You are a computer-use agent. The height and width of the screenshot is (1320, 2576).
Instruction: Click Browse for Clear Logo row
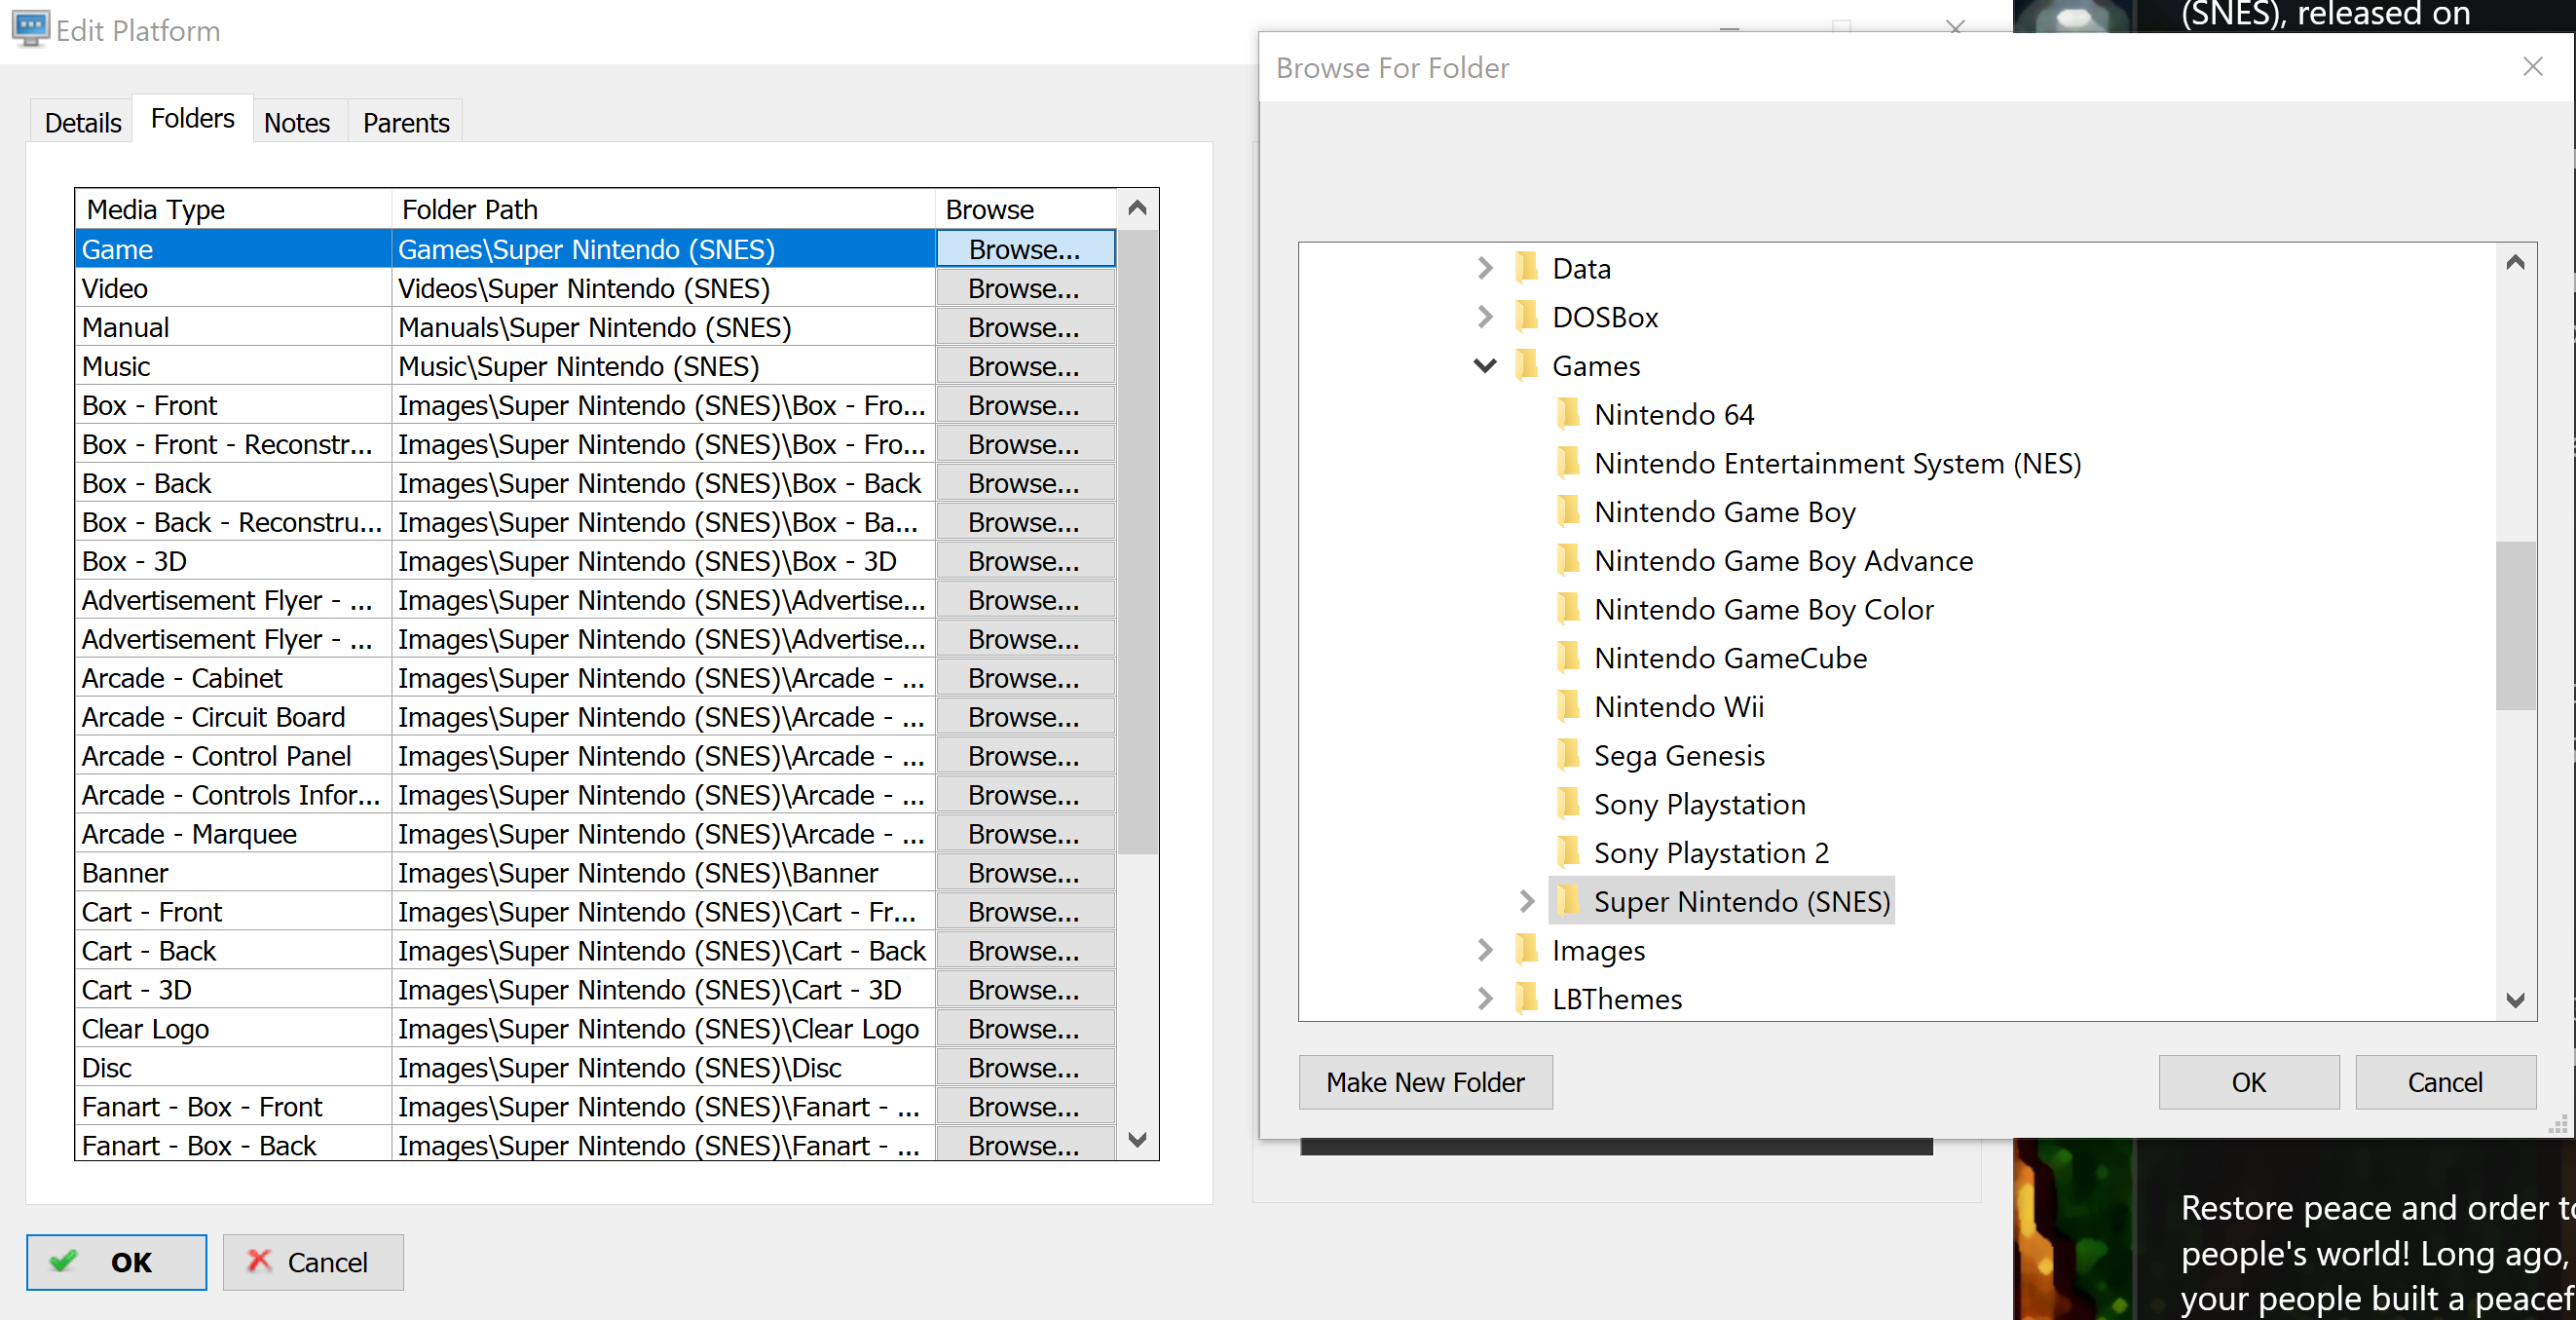pyautogui.click(x=1025, y=1029)
